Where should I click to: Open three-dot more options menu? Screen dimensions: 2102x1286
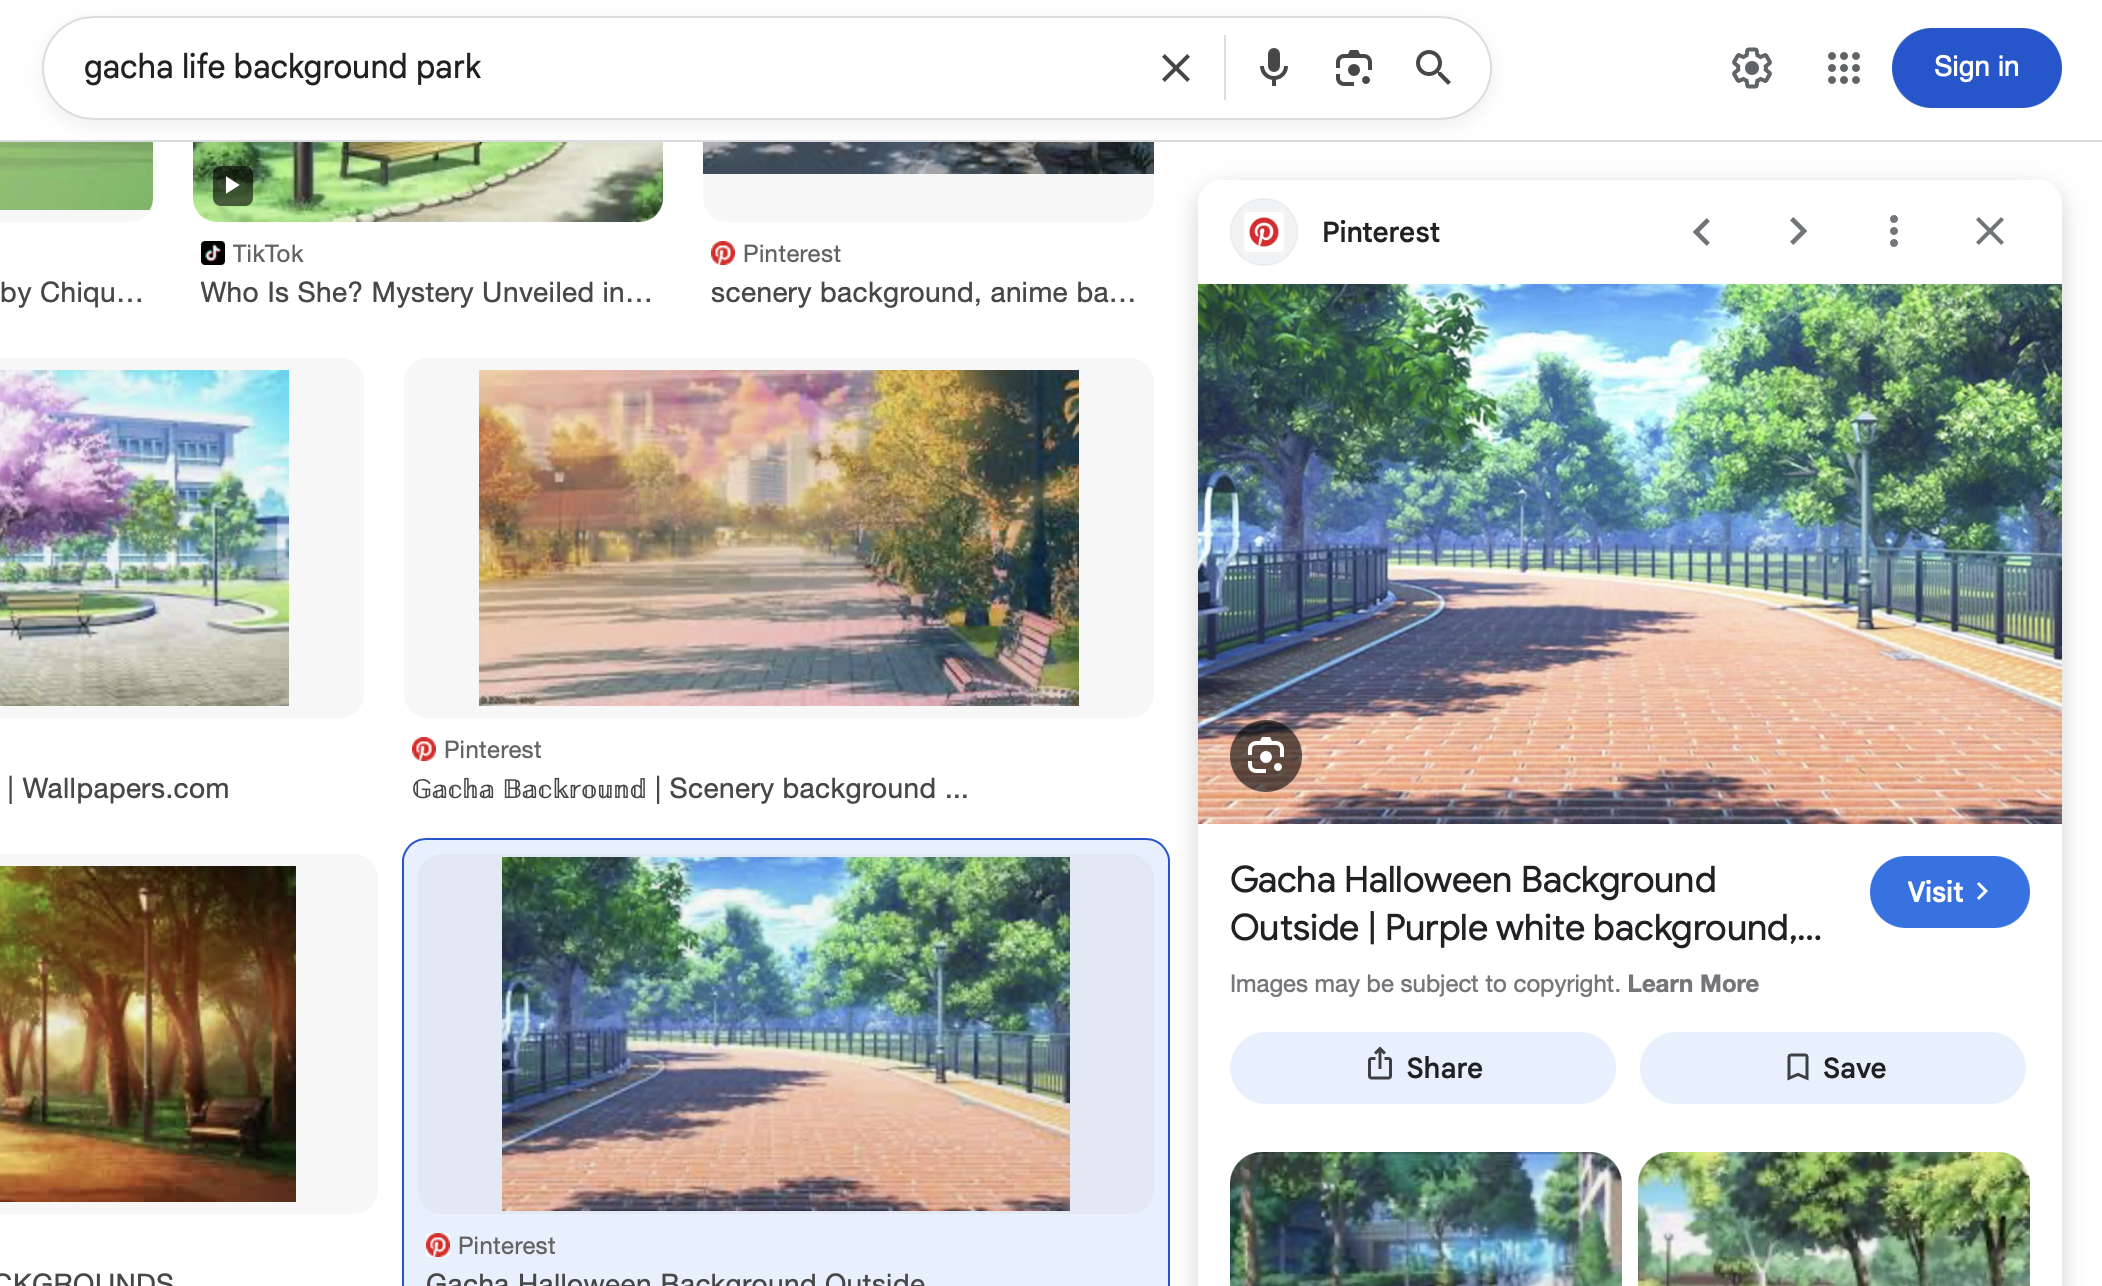pos(1893,232)
